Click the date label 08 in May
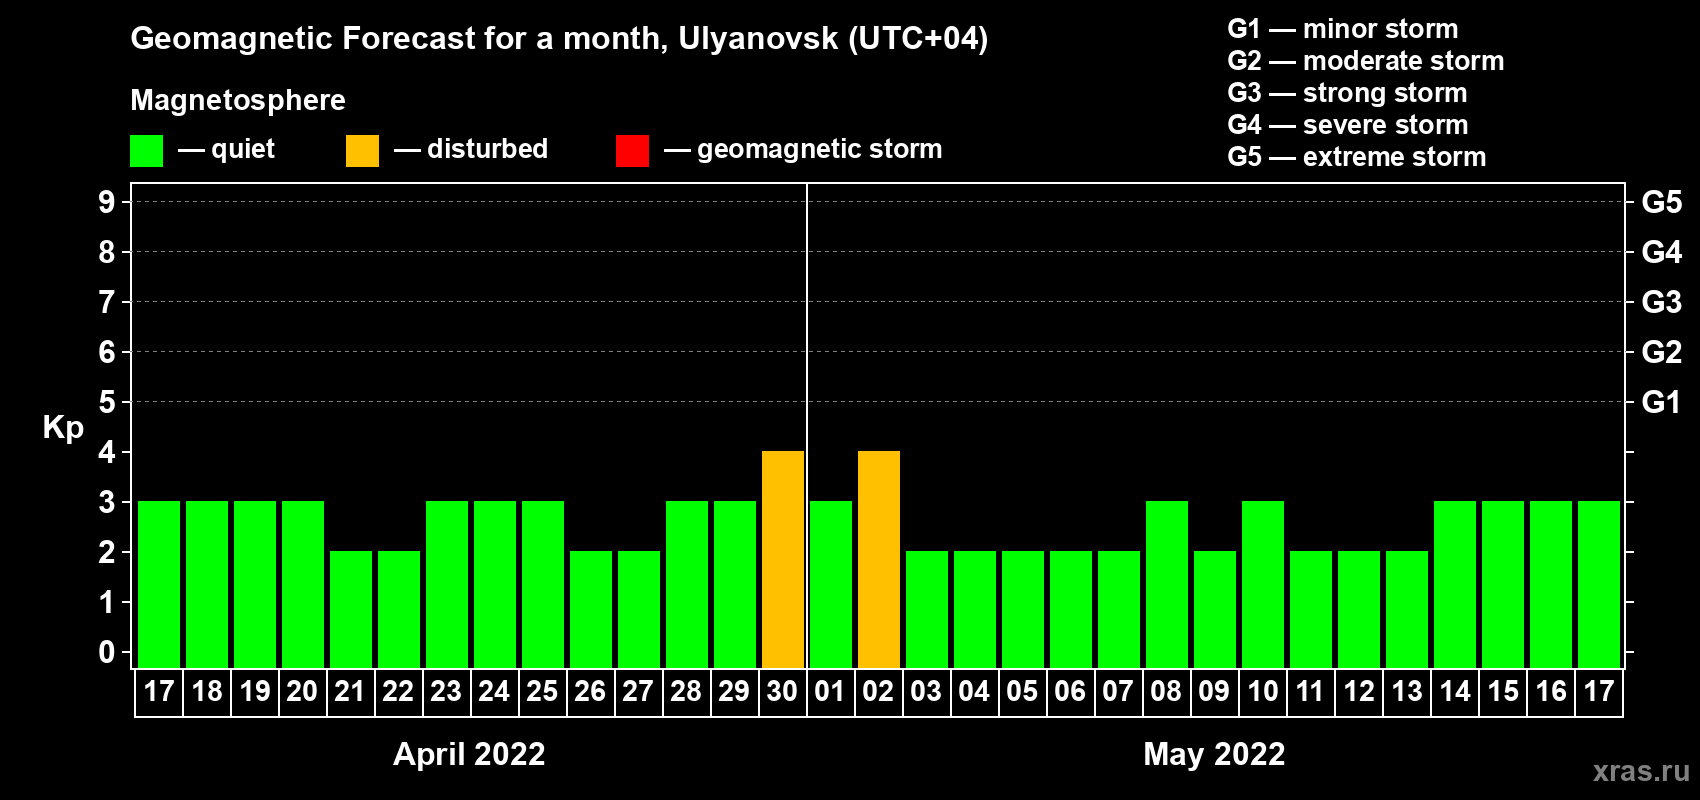Image resolution: width=1700 pixels, height=800 pixels. 1166,692
